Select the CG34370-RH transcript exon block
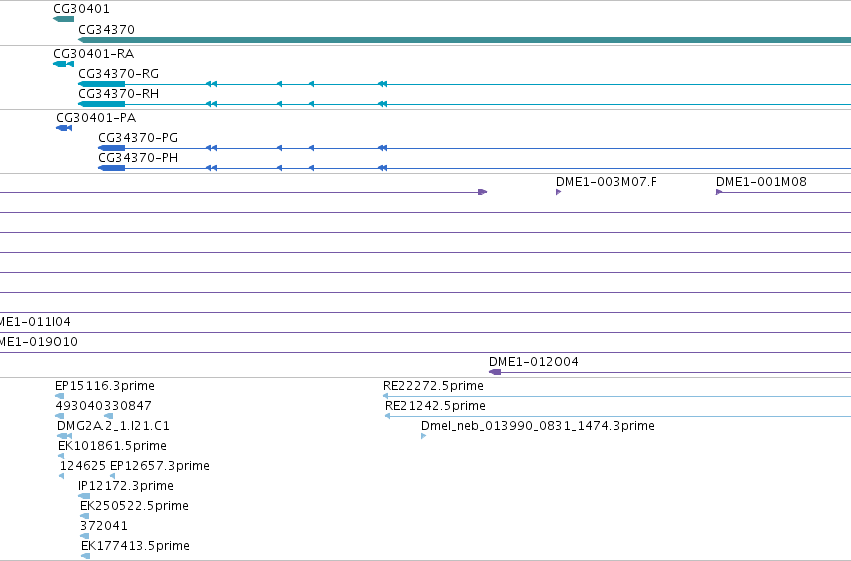 101,104
